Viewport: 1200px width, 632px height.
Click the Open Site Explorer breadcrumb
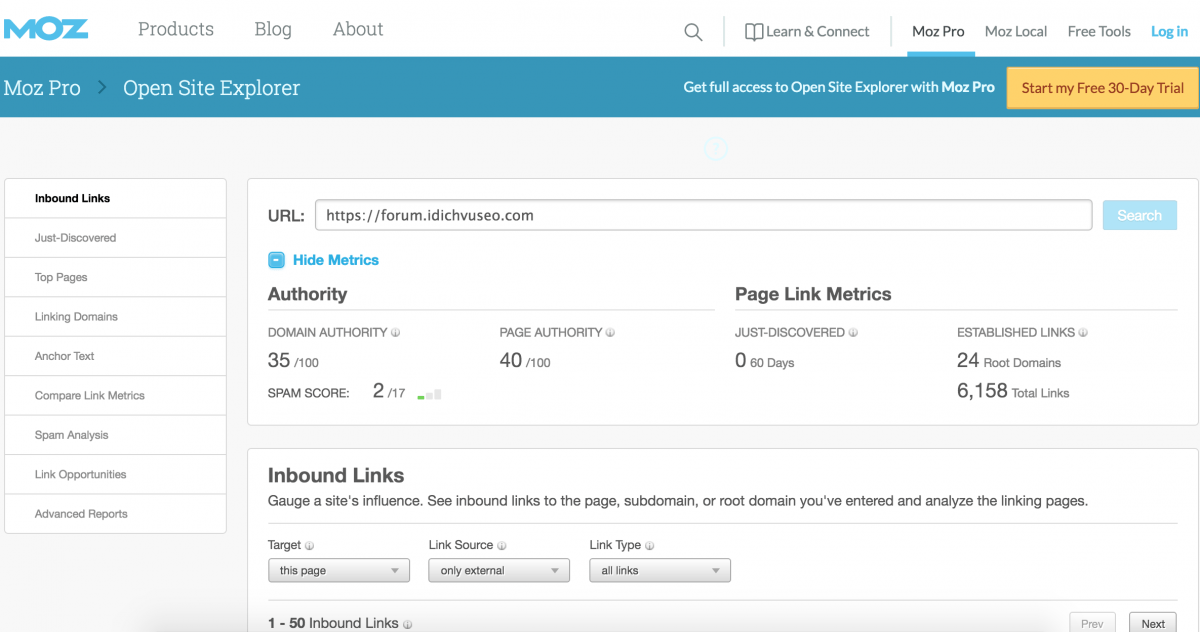[211, 88]
